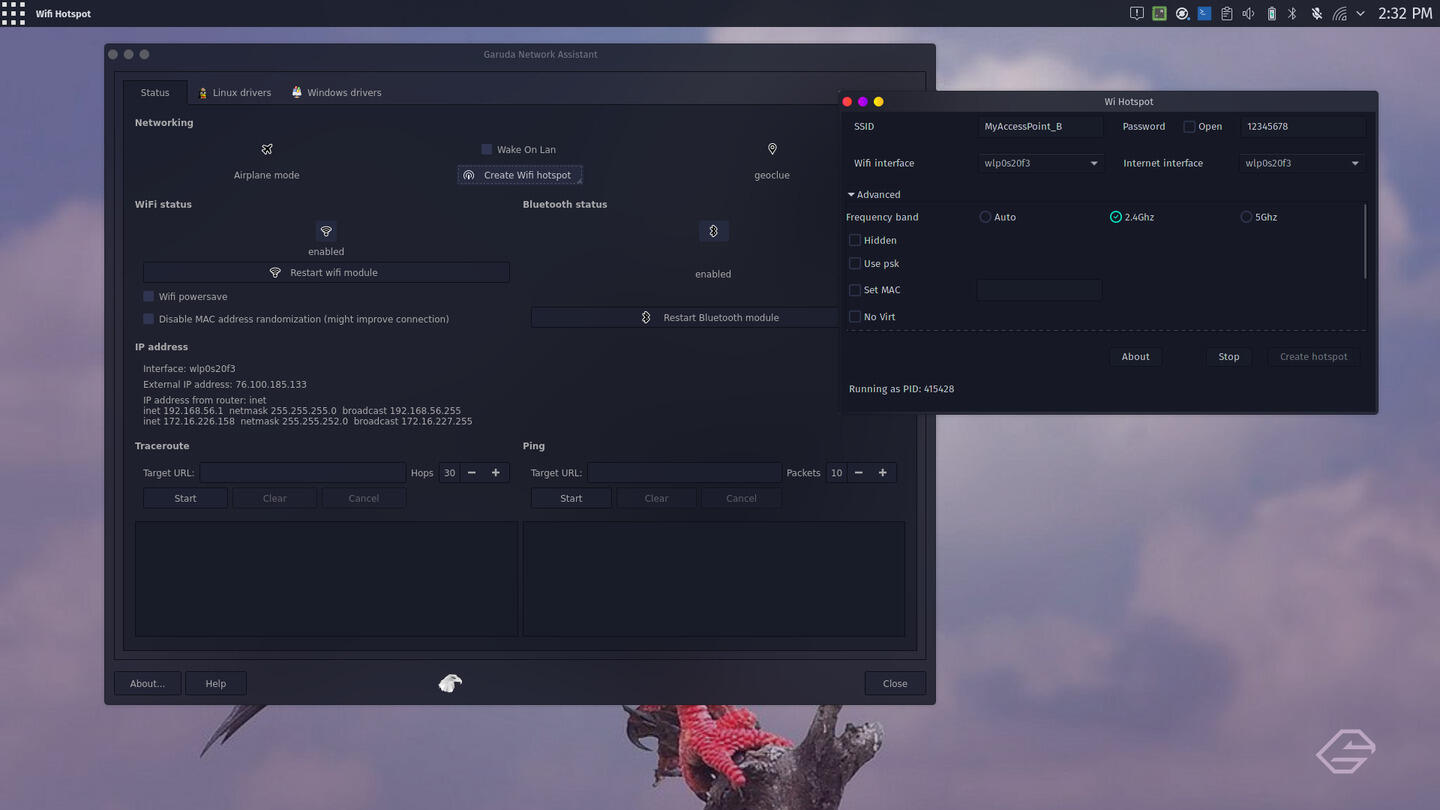Click the 2:32 PM clock
The width and height of the screenshot is (1440, 810).
tap(1405, 13)
